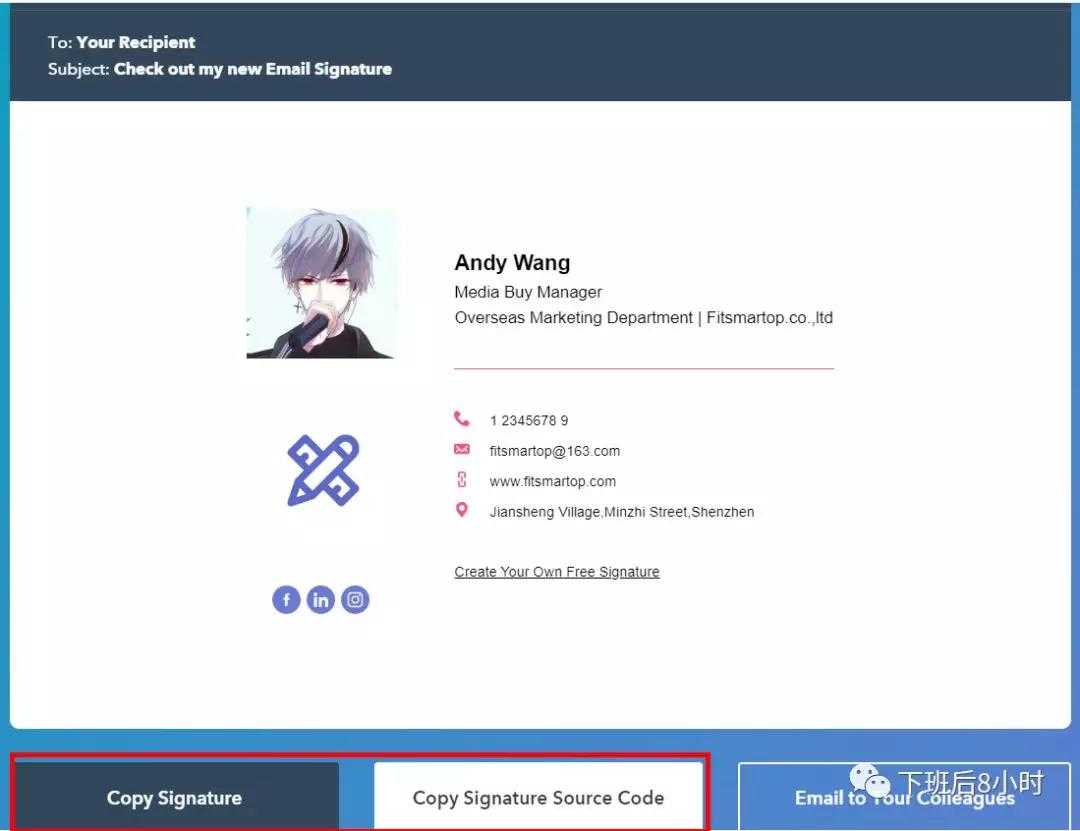Click the fitsmartop@163.com email address
This screenshot has height=831, width=1080.
coord(554,451)
